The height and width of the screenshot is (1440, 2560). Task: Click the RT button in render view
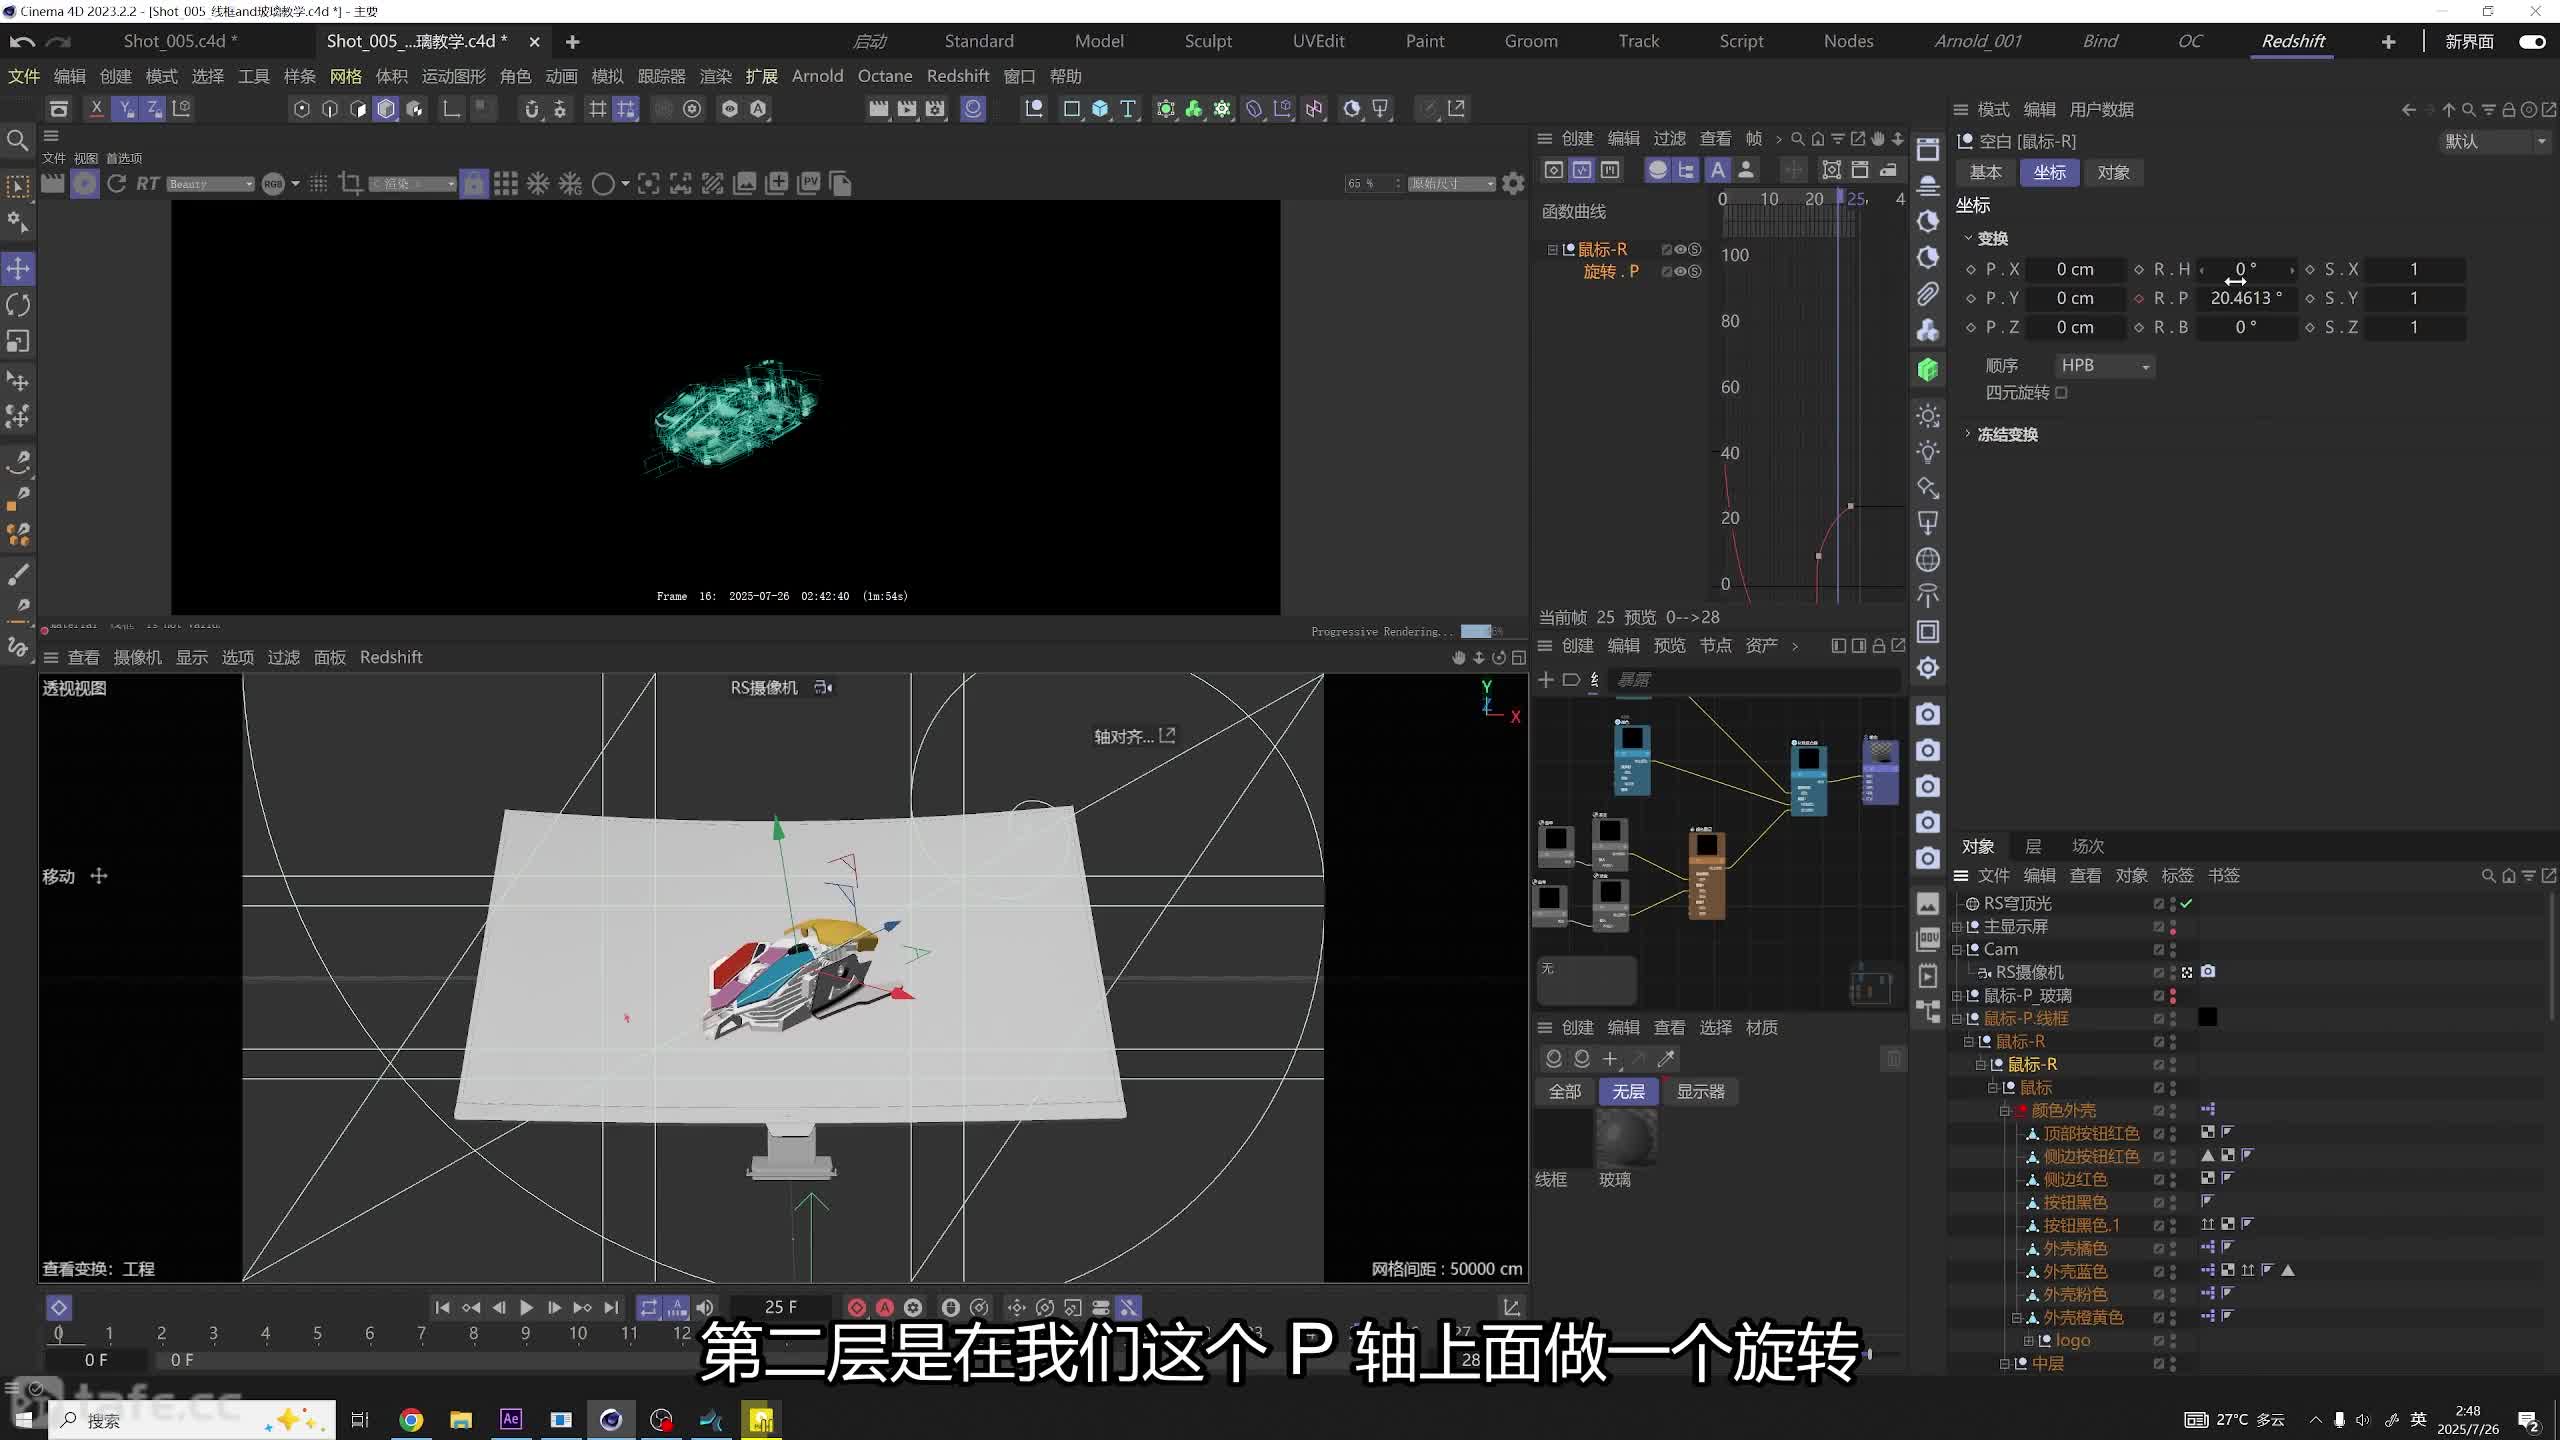(x=148, y=183)
